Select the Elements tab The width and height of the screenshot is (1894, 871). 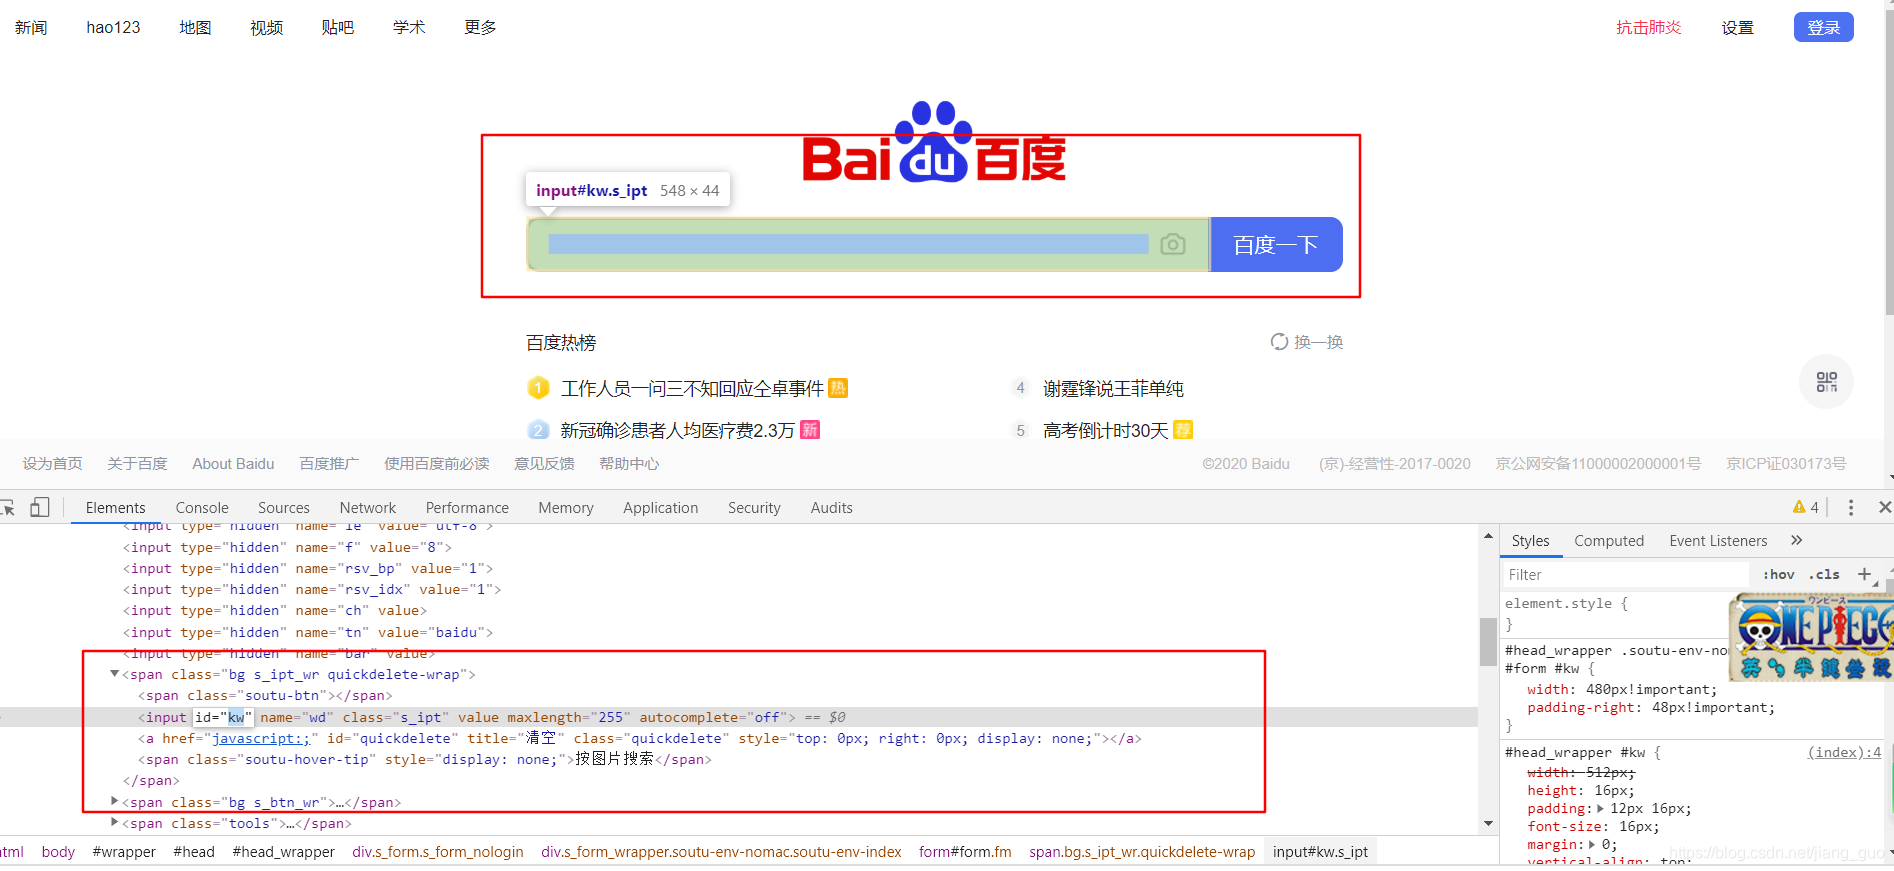[x=116, y=508]
